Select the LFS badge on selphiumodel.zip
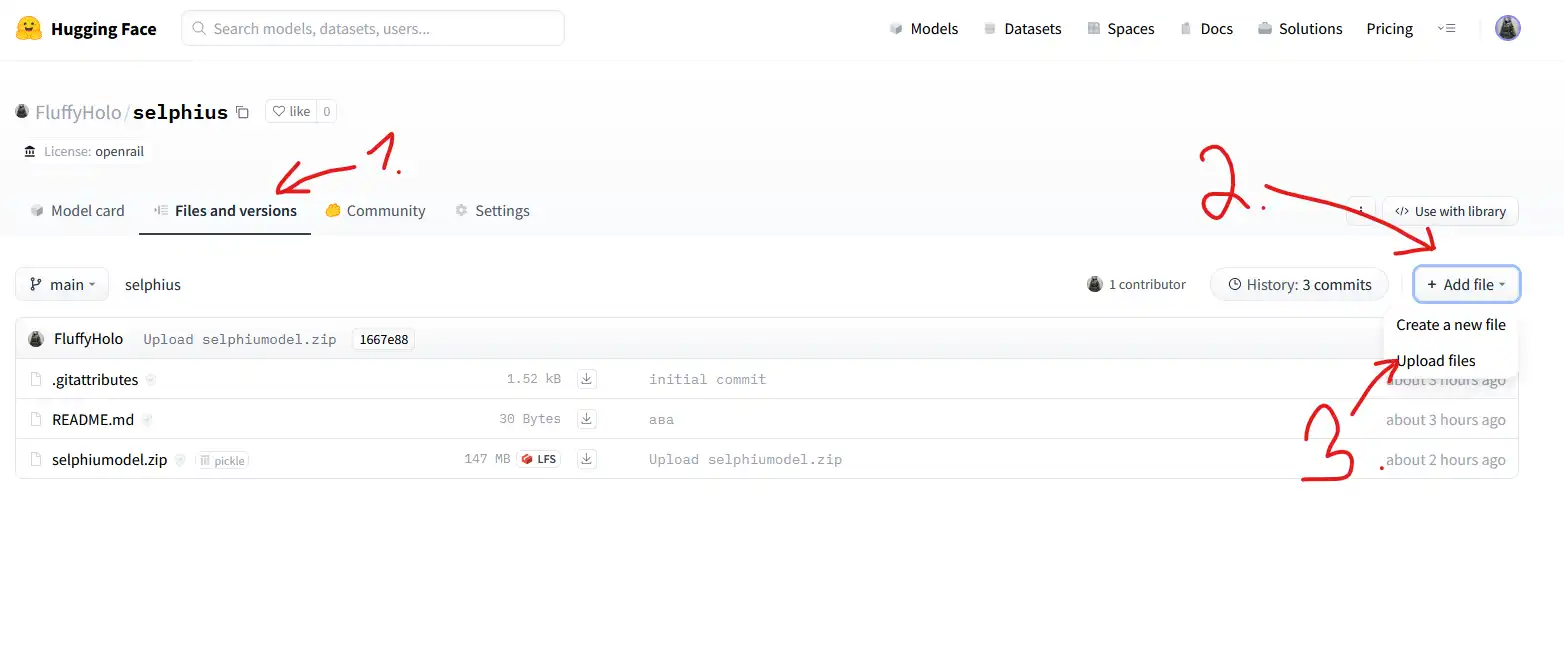Image resolution: width=1564 pixels, height=660 pixels. coord(539,459)
